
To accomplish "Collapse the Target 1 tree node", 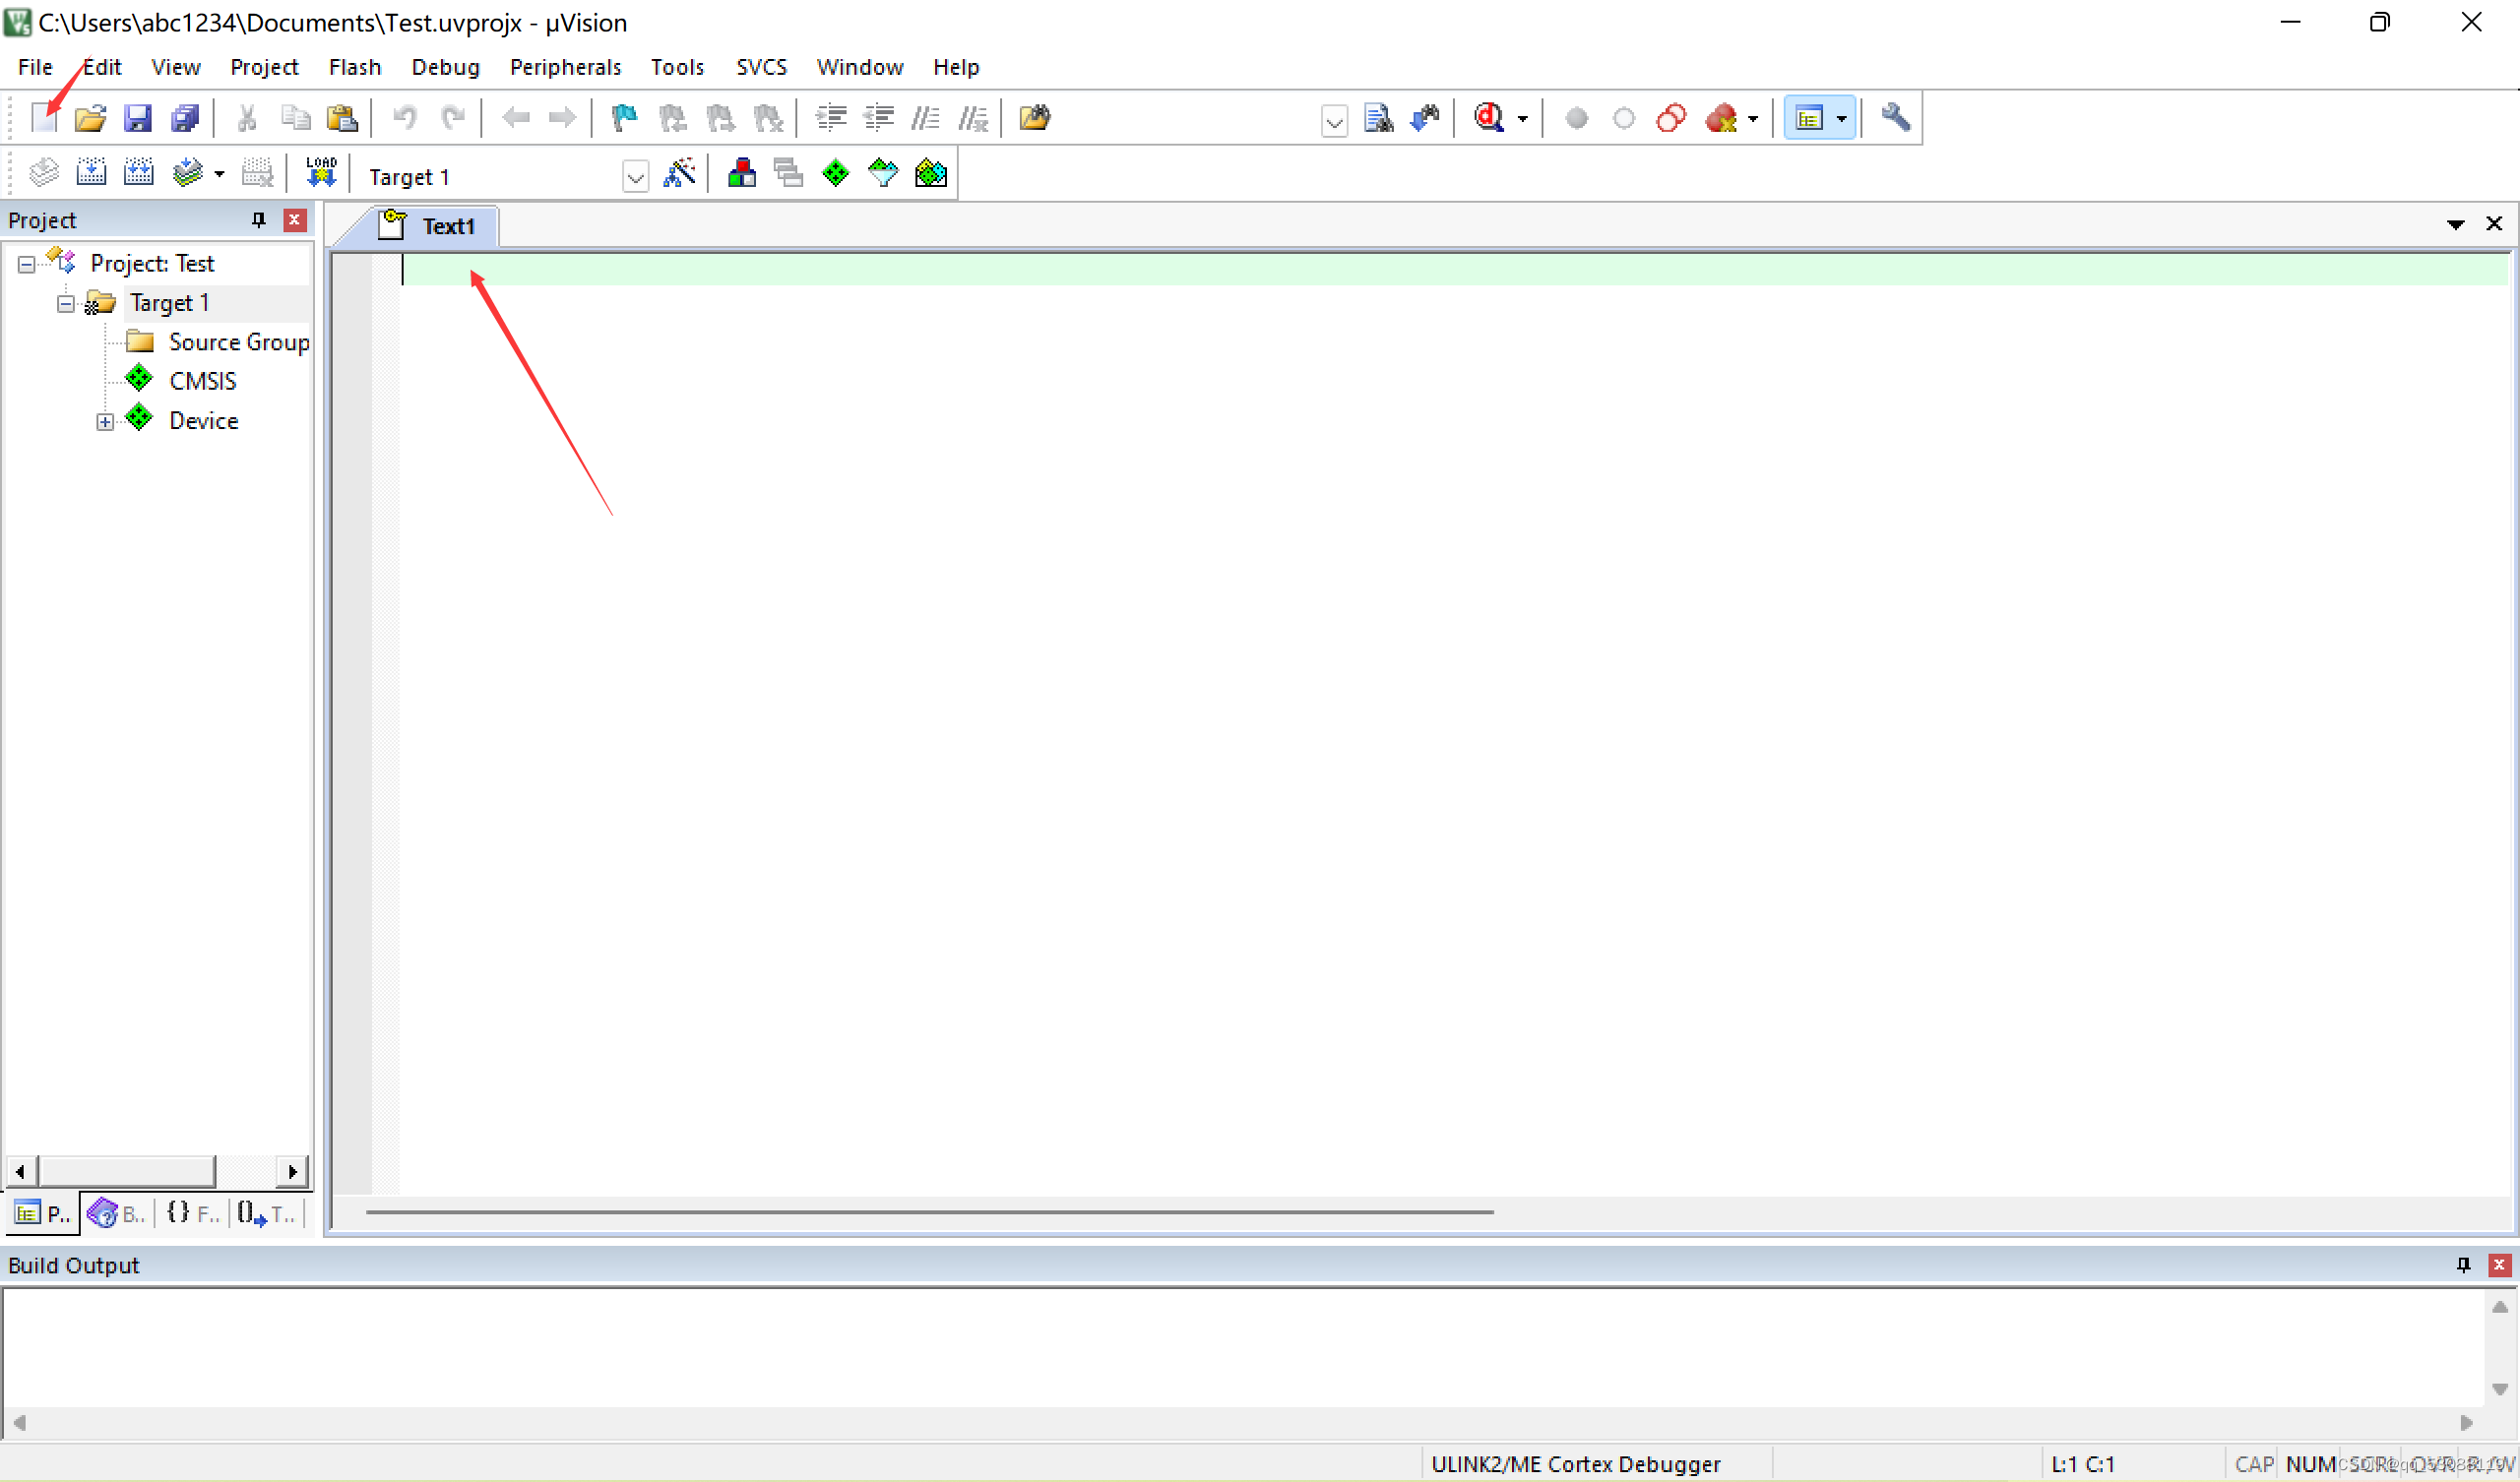I will [x=66, y=304].
